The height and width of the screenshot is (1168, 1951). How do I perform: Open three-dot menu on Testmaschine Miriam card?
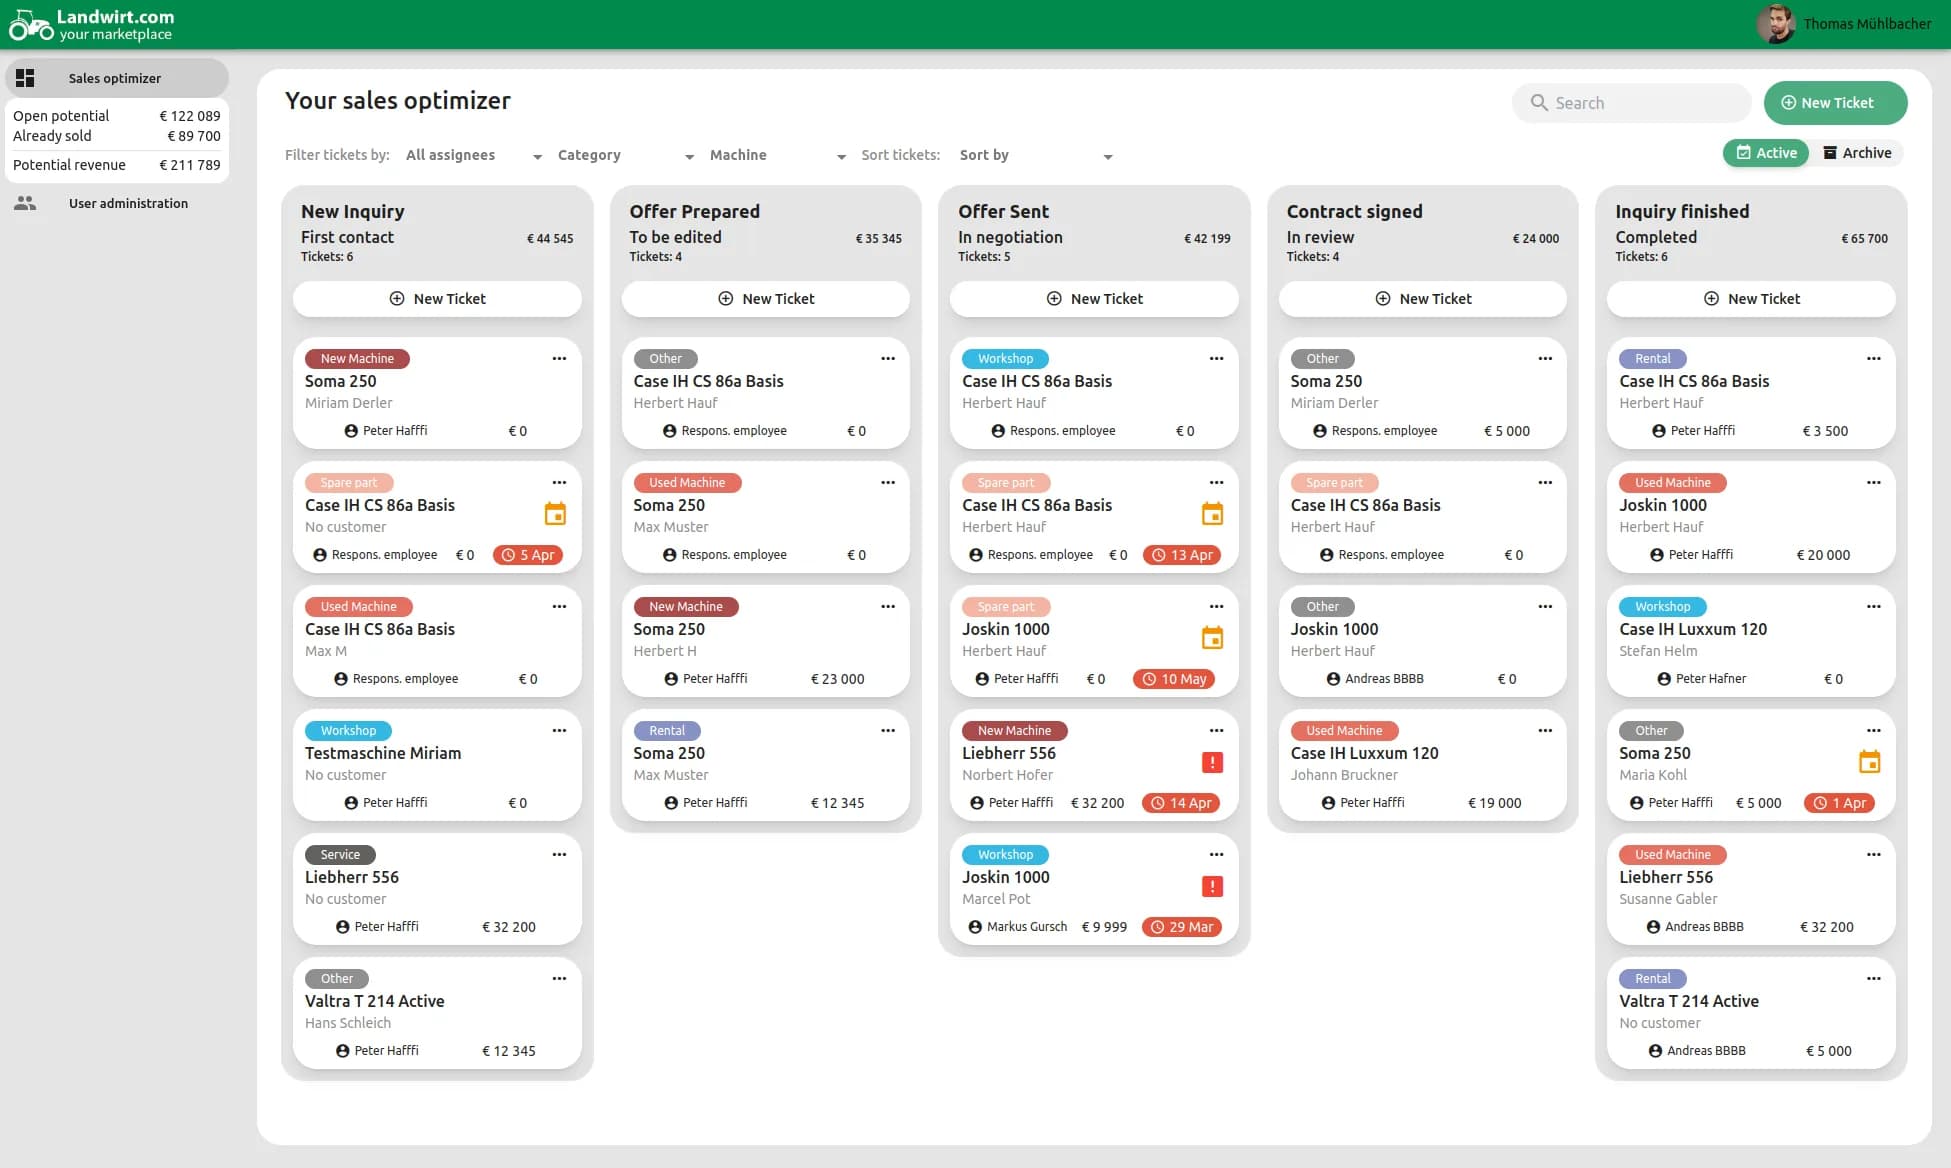tap(559, 731)
